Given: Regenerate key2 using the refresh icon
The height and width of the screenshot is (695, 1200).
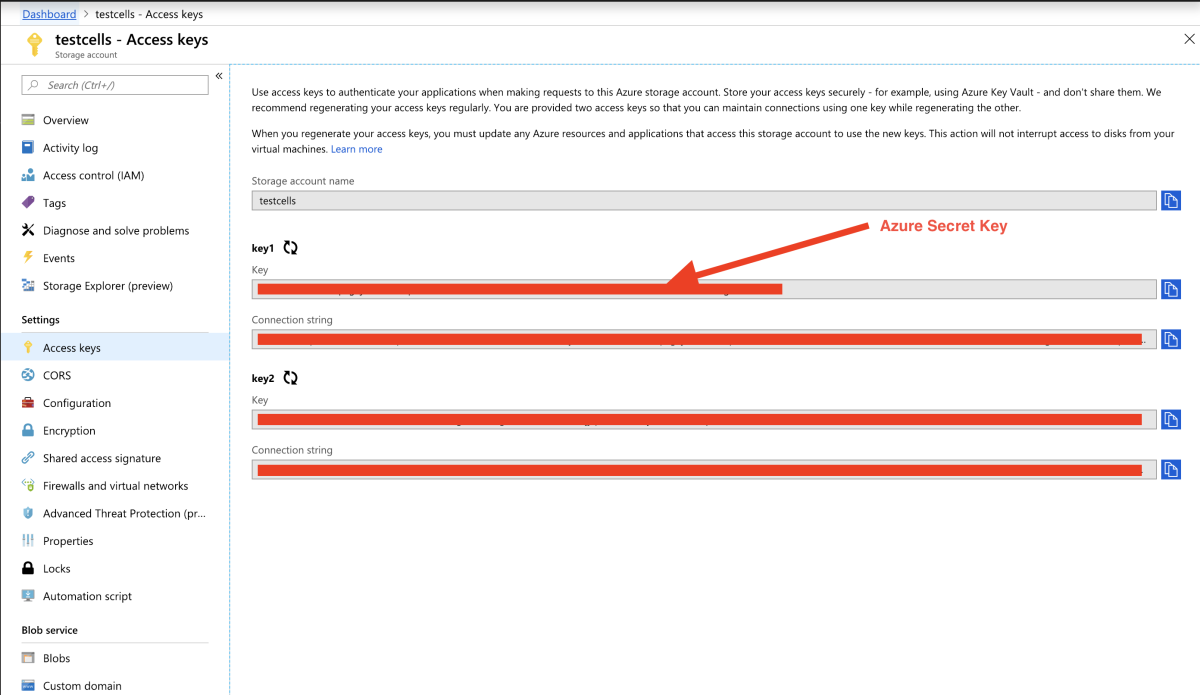Looking at the screenshot, I should coord(290,378).
